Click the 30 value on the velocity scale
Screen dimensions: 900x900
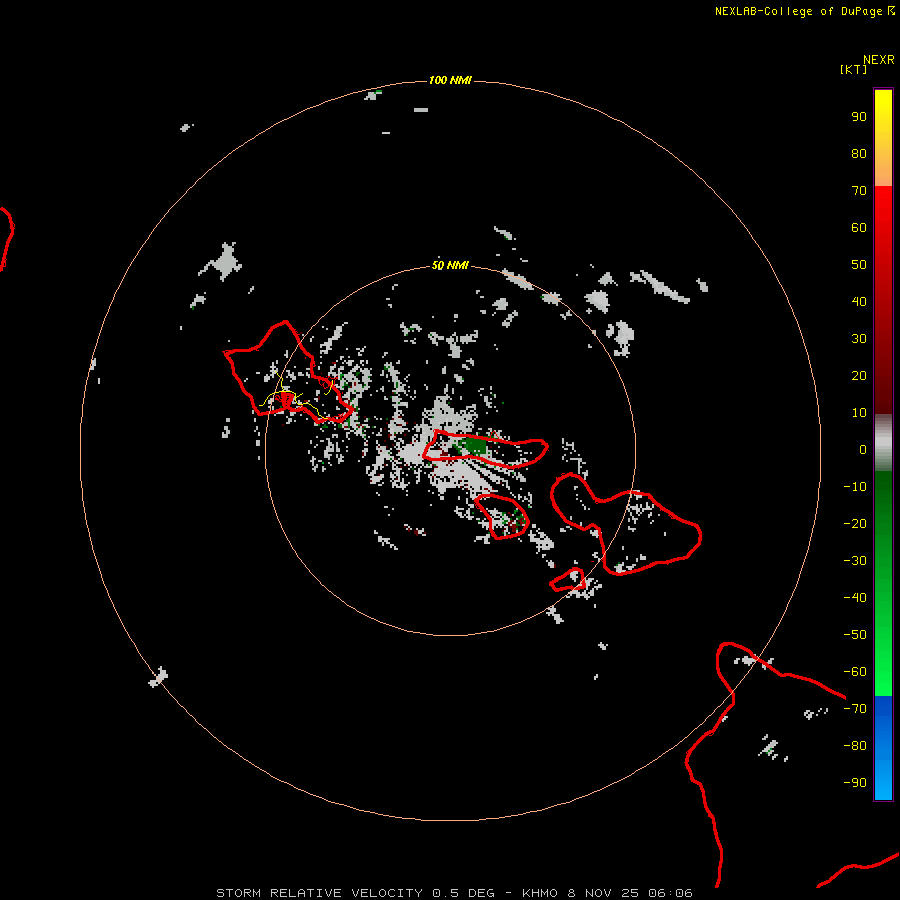click(859, 339)
